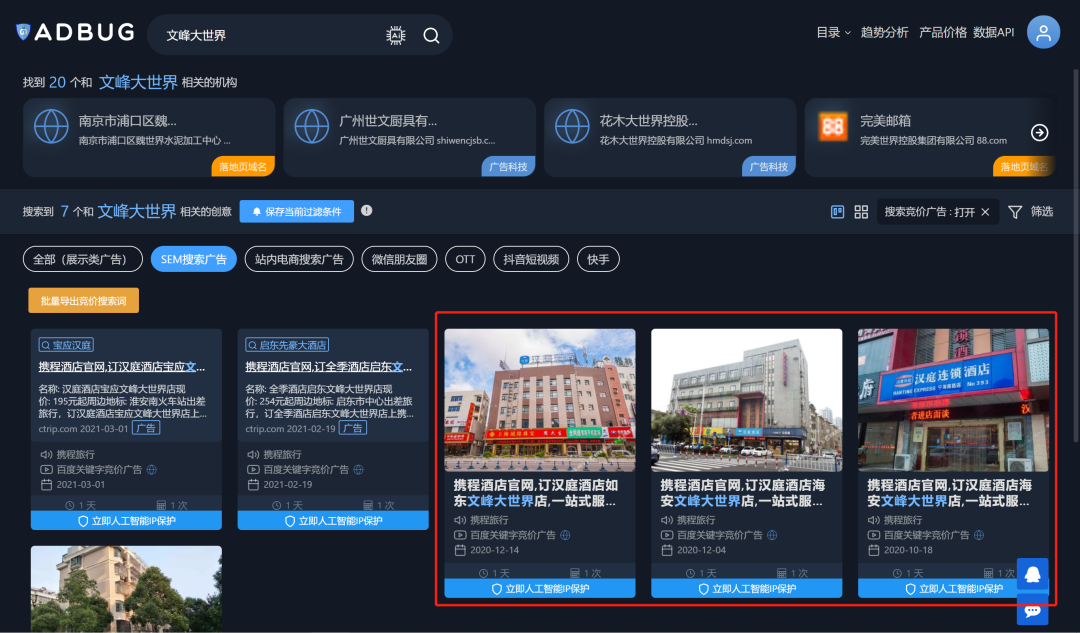The width and height of the screenshot is (1080, 633).
Task: Click the orange 88 logo of 完美邮箱
Action: [x=833, y=127]
